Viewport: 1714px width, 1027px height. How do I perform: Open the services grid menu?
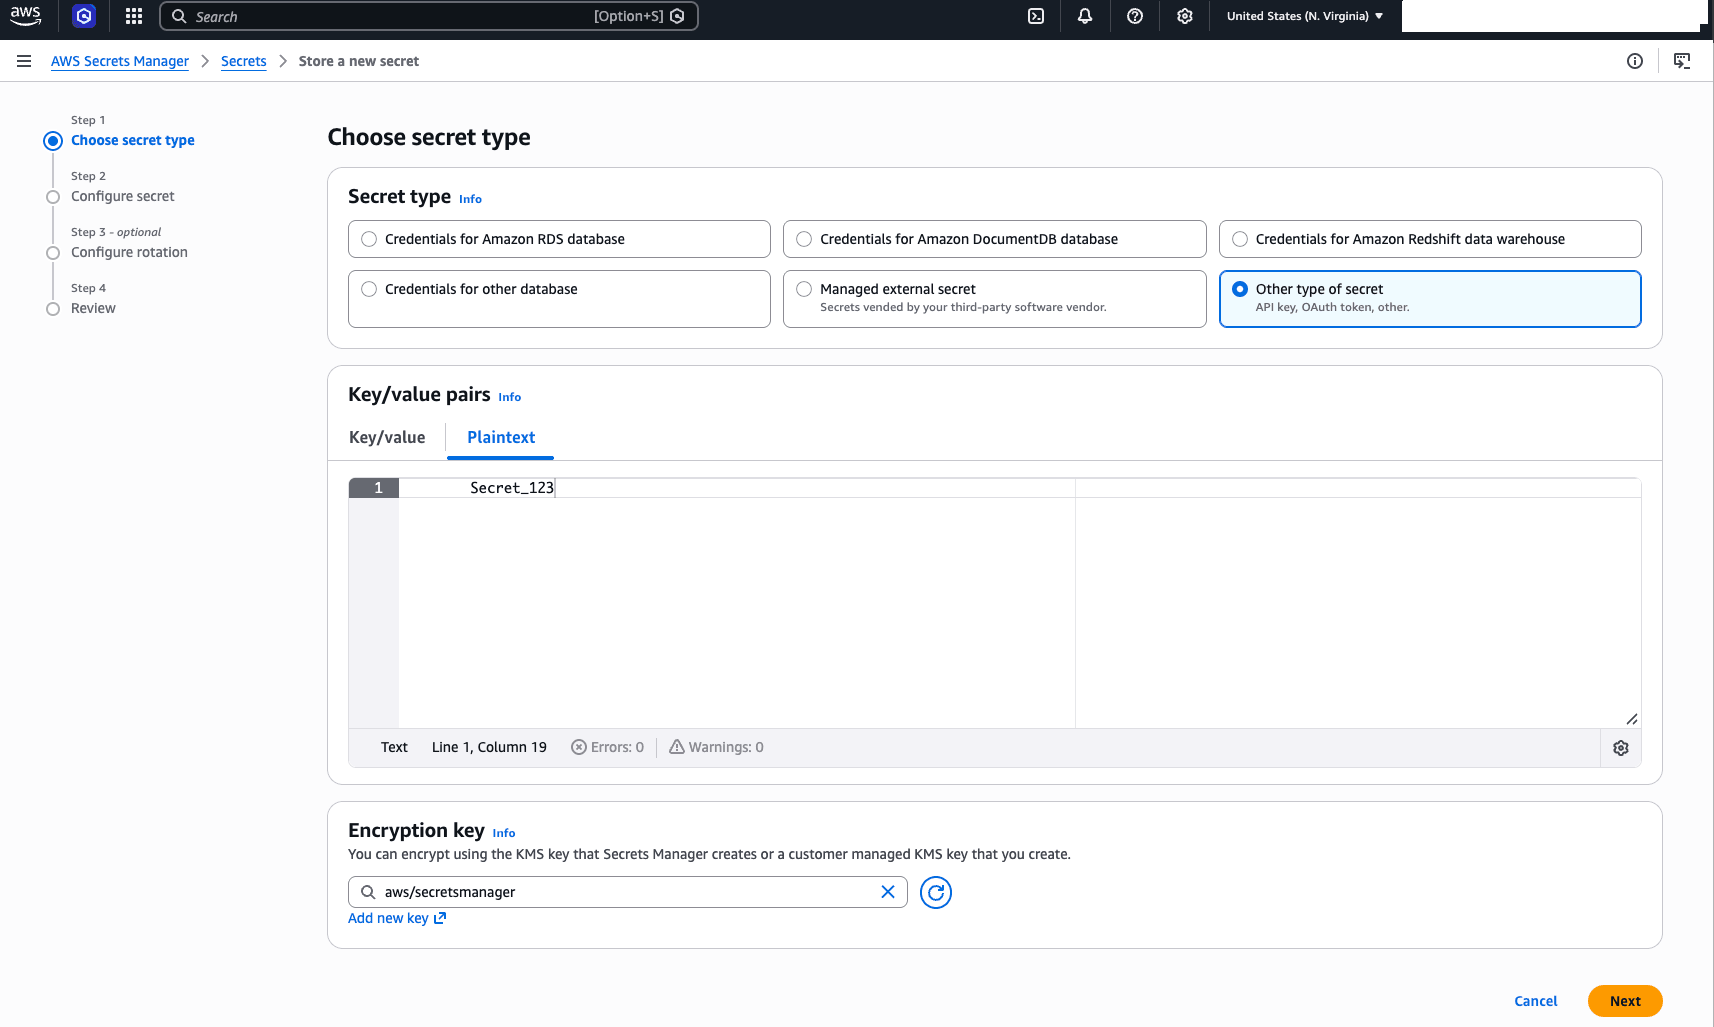[134, 16]
